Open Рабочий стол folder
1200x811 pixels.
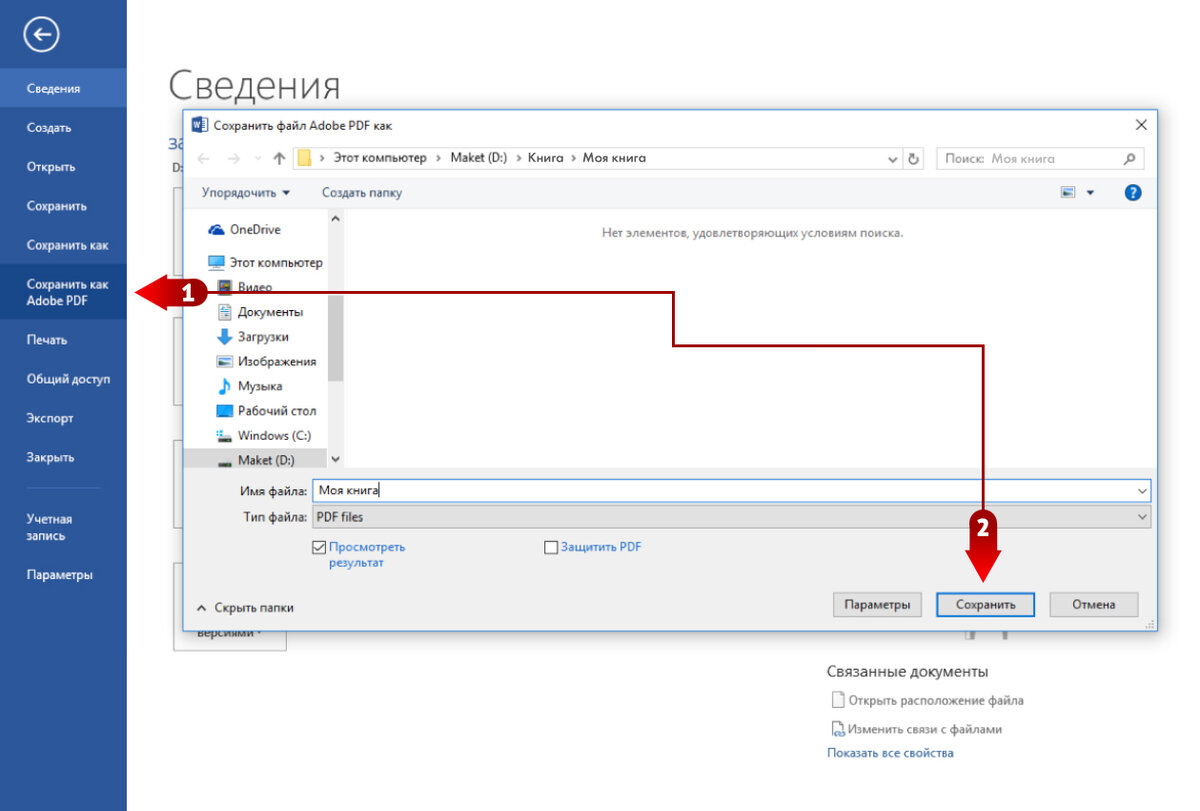tap(266, 411)
